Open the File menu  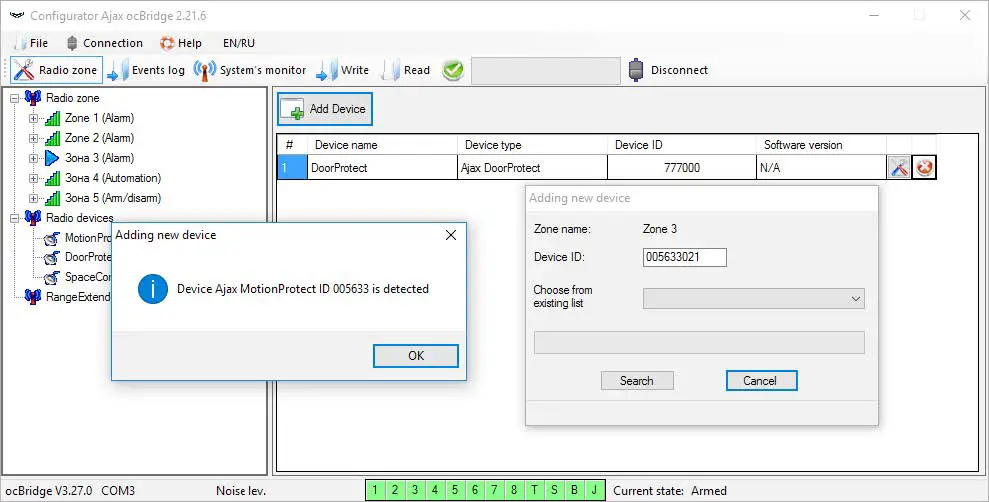click(x=30, y=43)
